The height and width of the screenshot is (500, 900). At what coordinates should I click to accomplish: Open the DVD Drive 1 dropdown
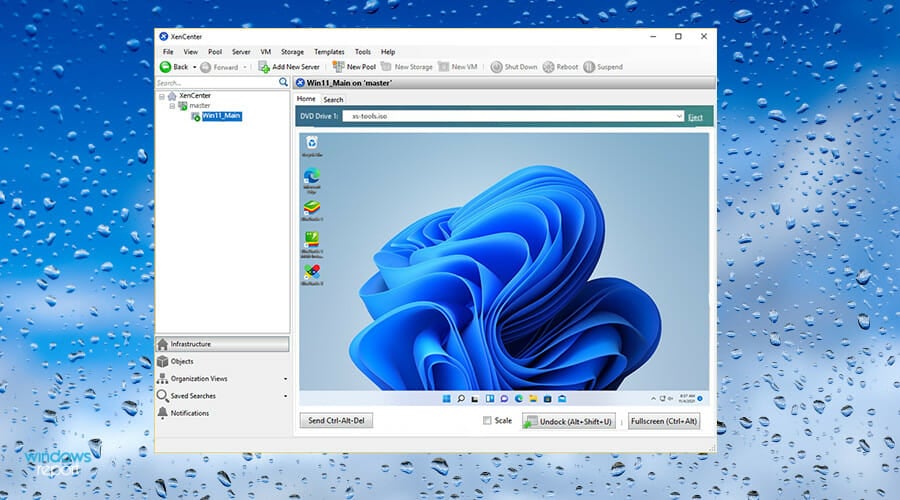[678, 117]
